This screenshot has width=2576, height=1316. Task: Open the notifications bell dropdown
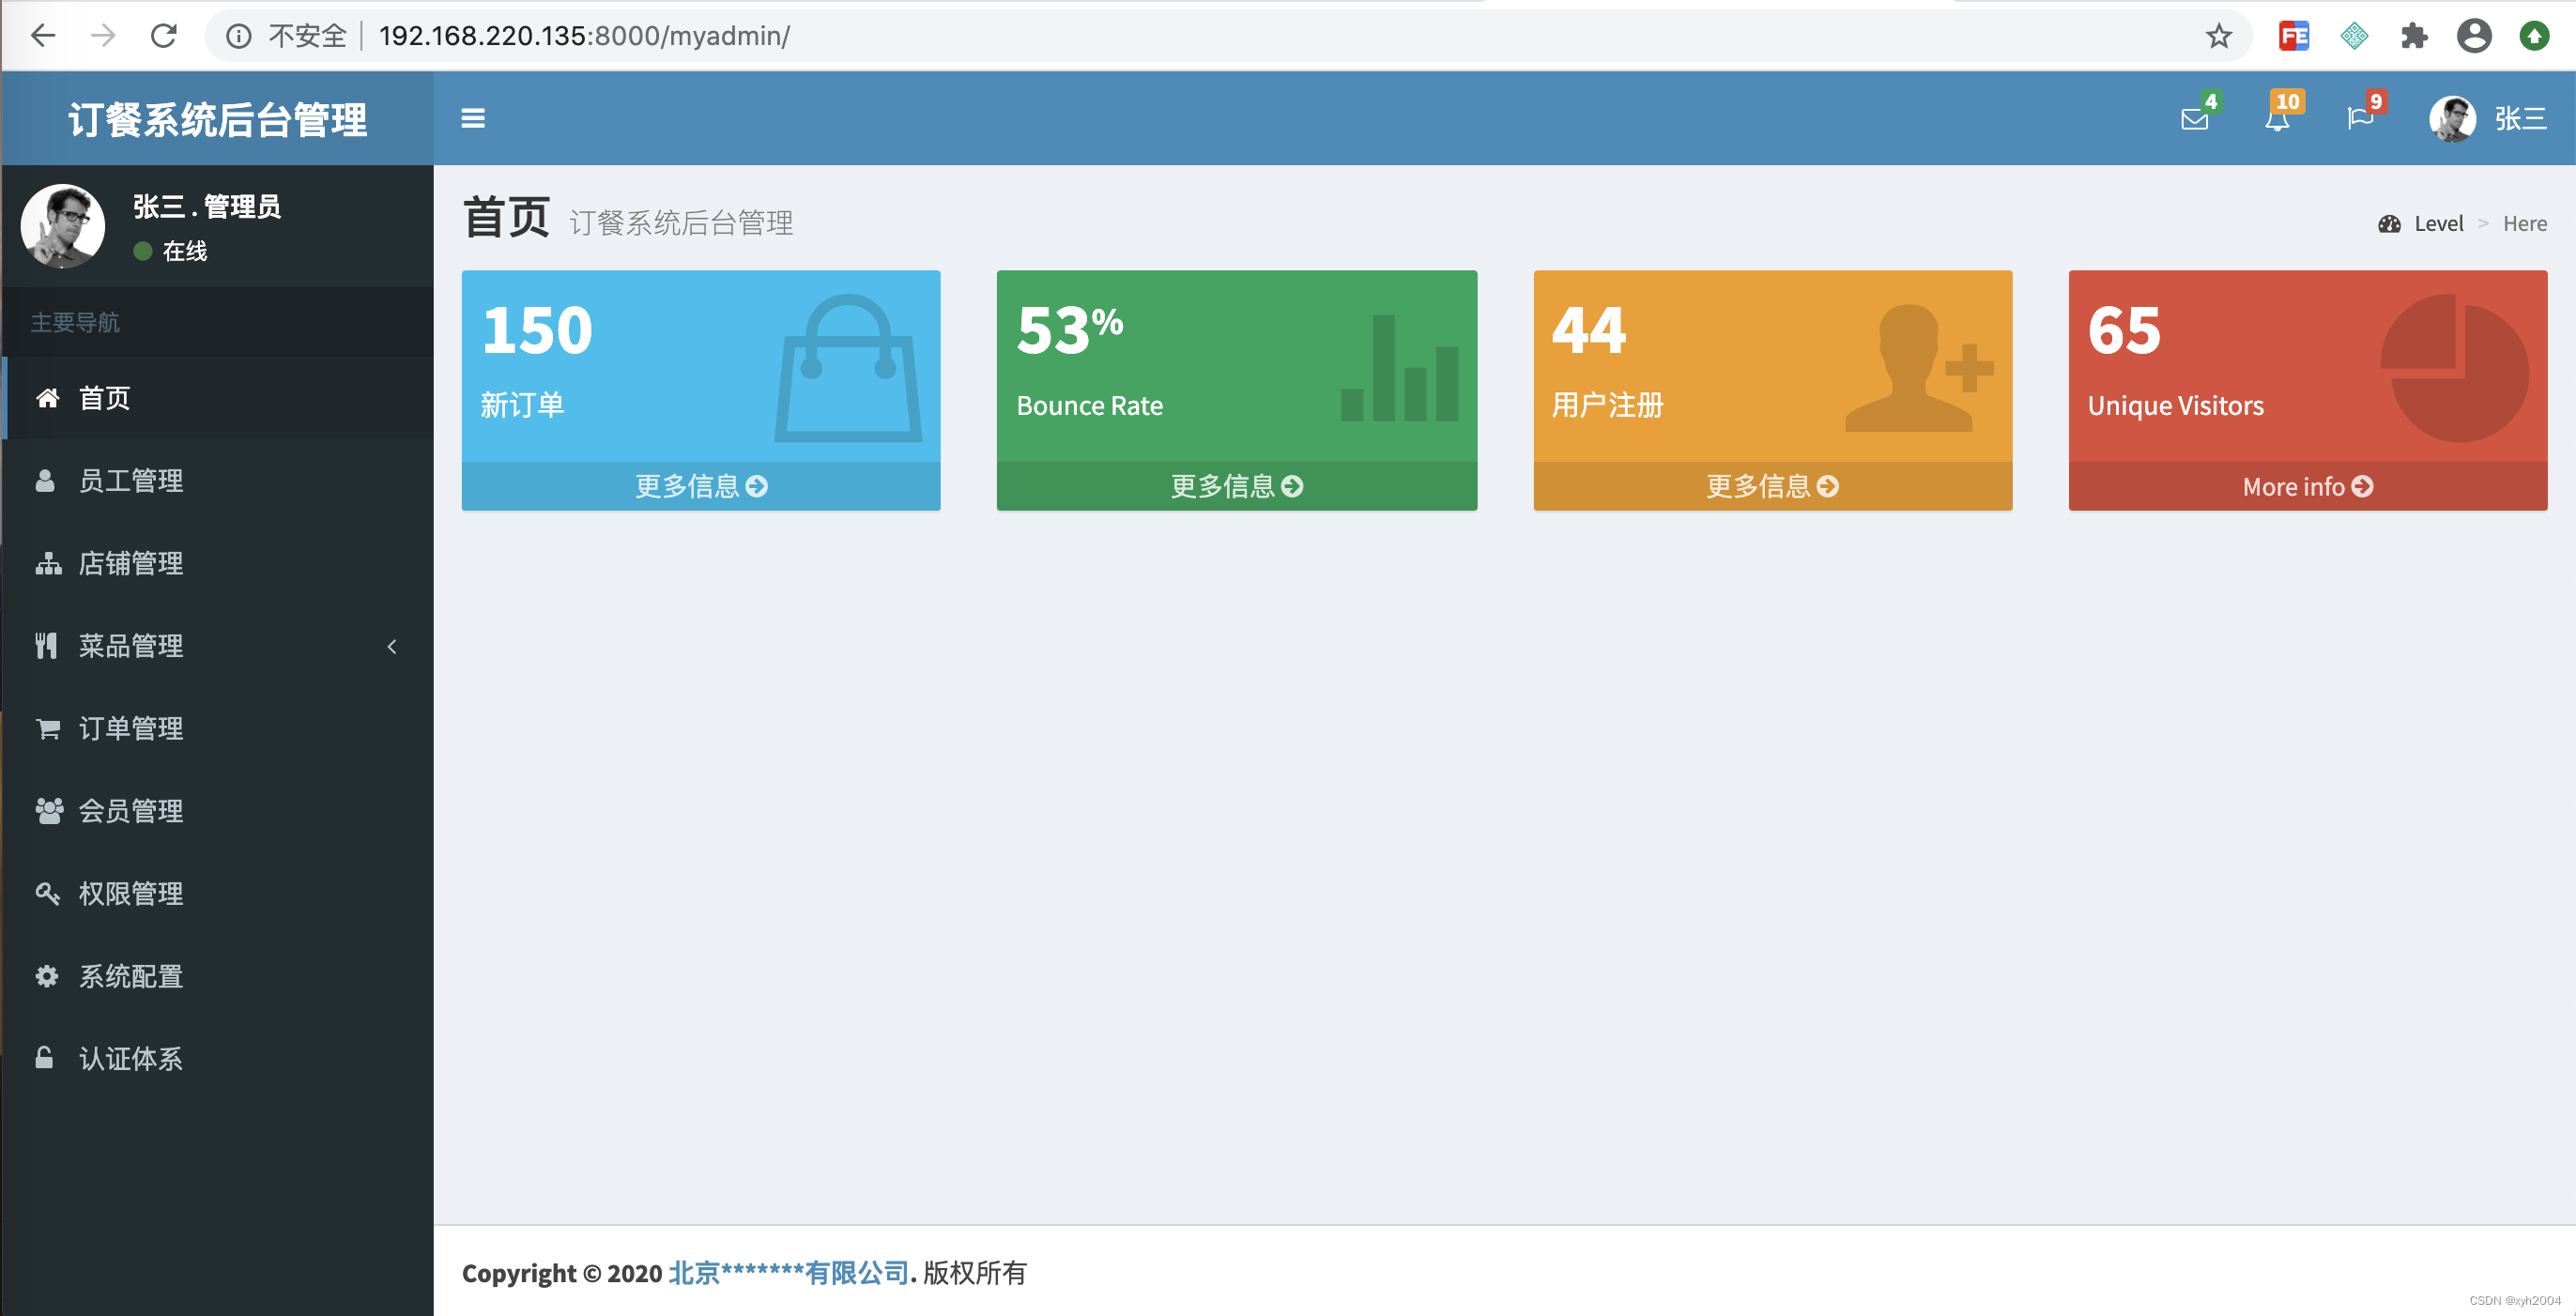click(2274, 115)
